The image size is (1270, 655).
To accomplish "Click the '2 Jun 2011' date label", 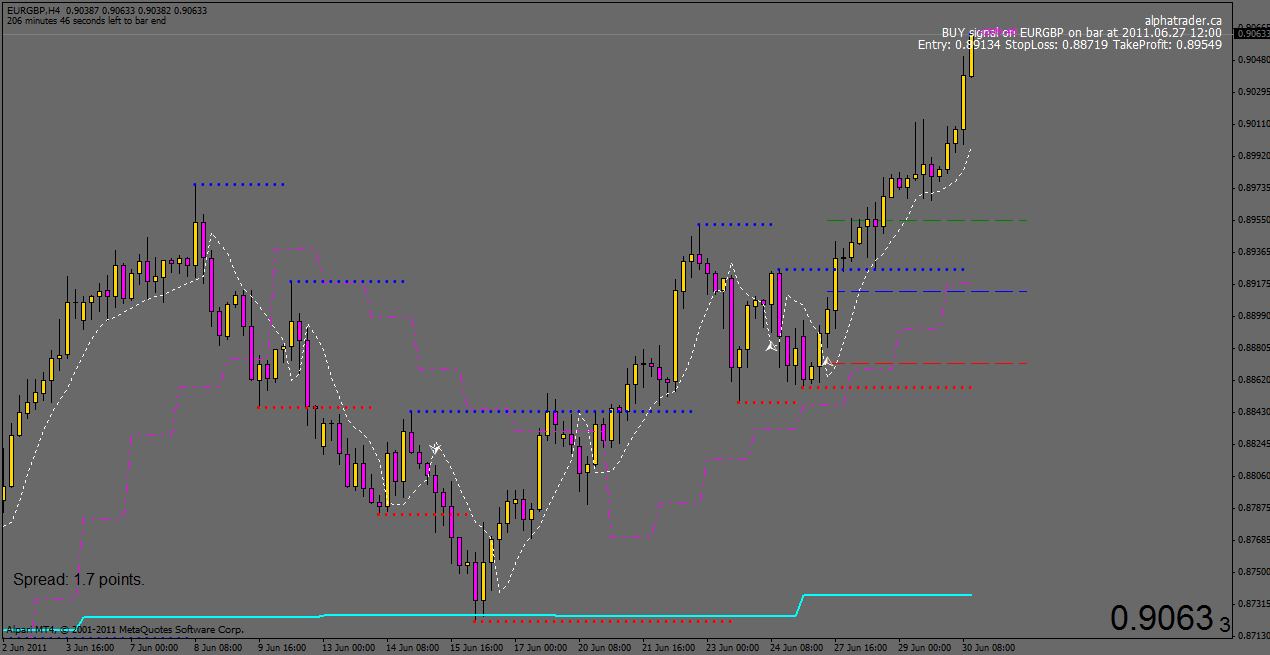I will [x=24, y=647].
